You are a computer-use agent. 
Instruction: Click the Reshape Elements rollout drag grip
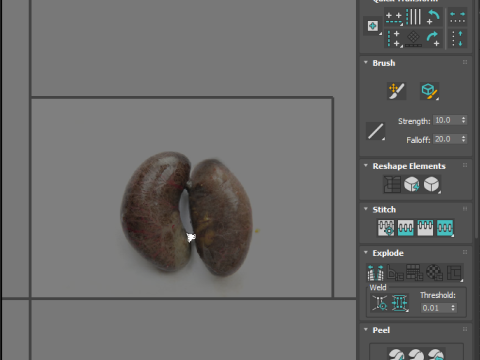pyautogui.click(x=465, y=165)
